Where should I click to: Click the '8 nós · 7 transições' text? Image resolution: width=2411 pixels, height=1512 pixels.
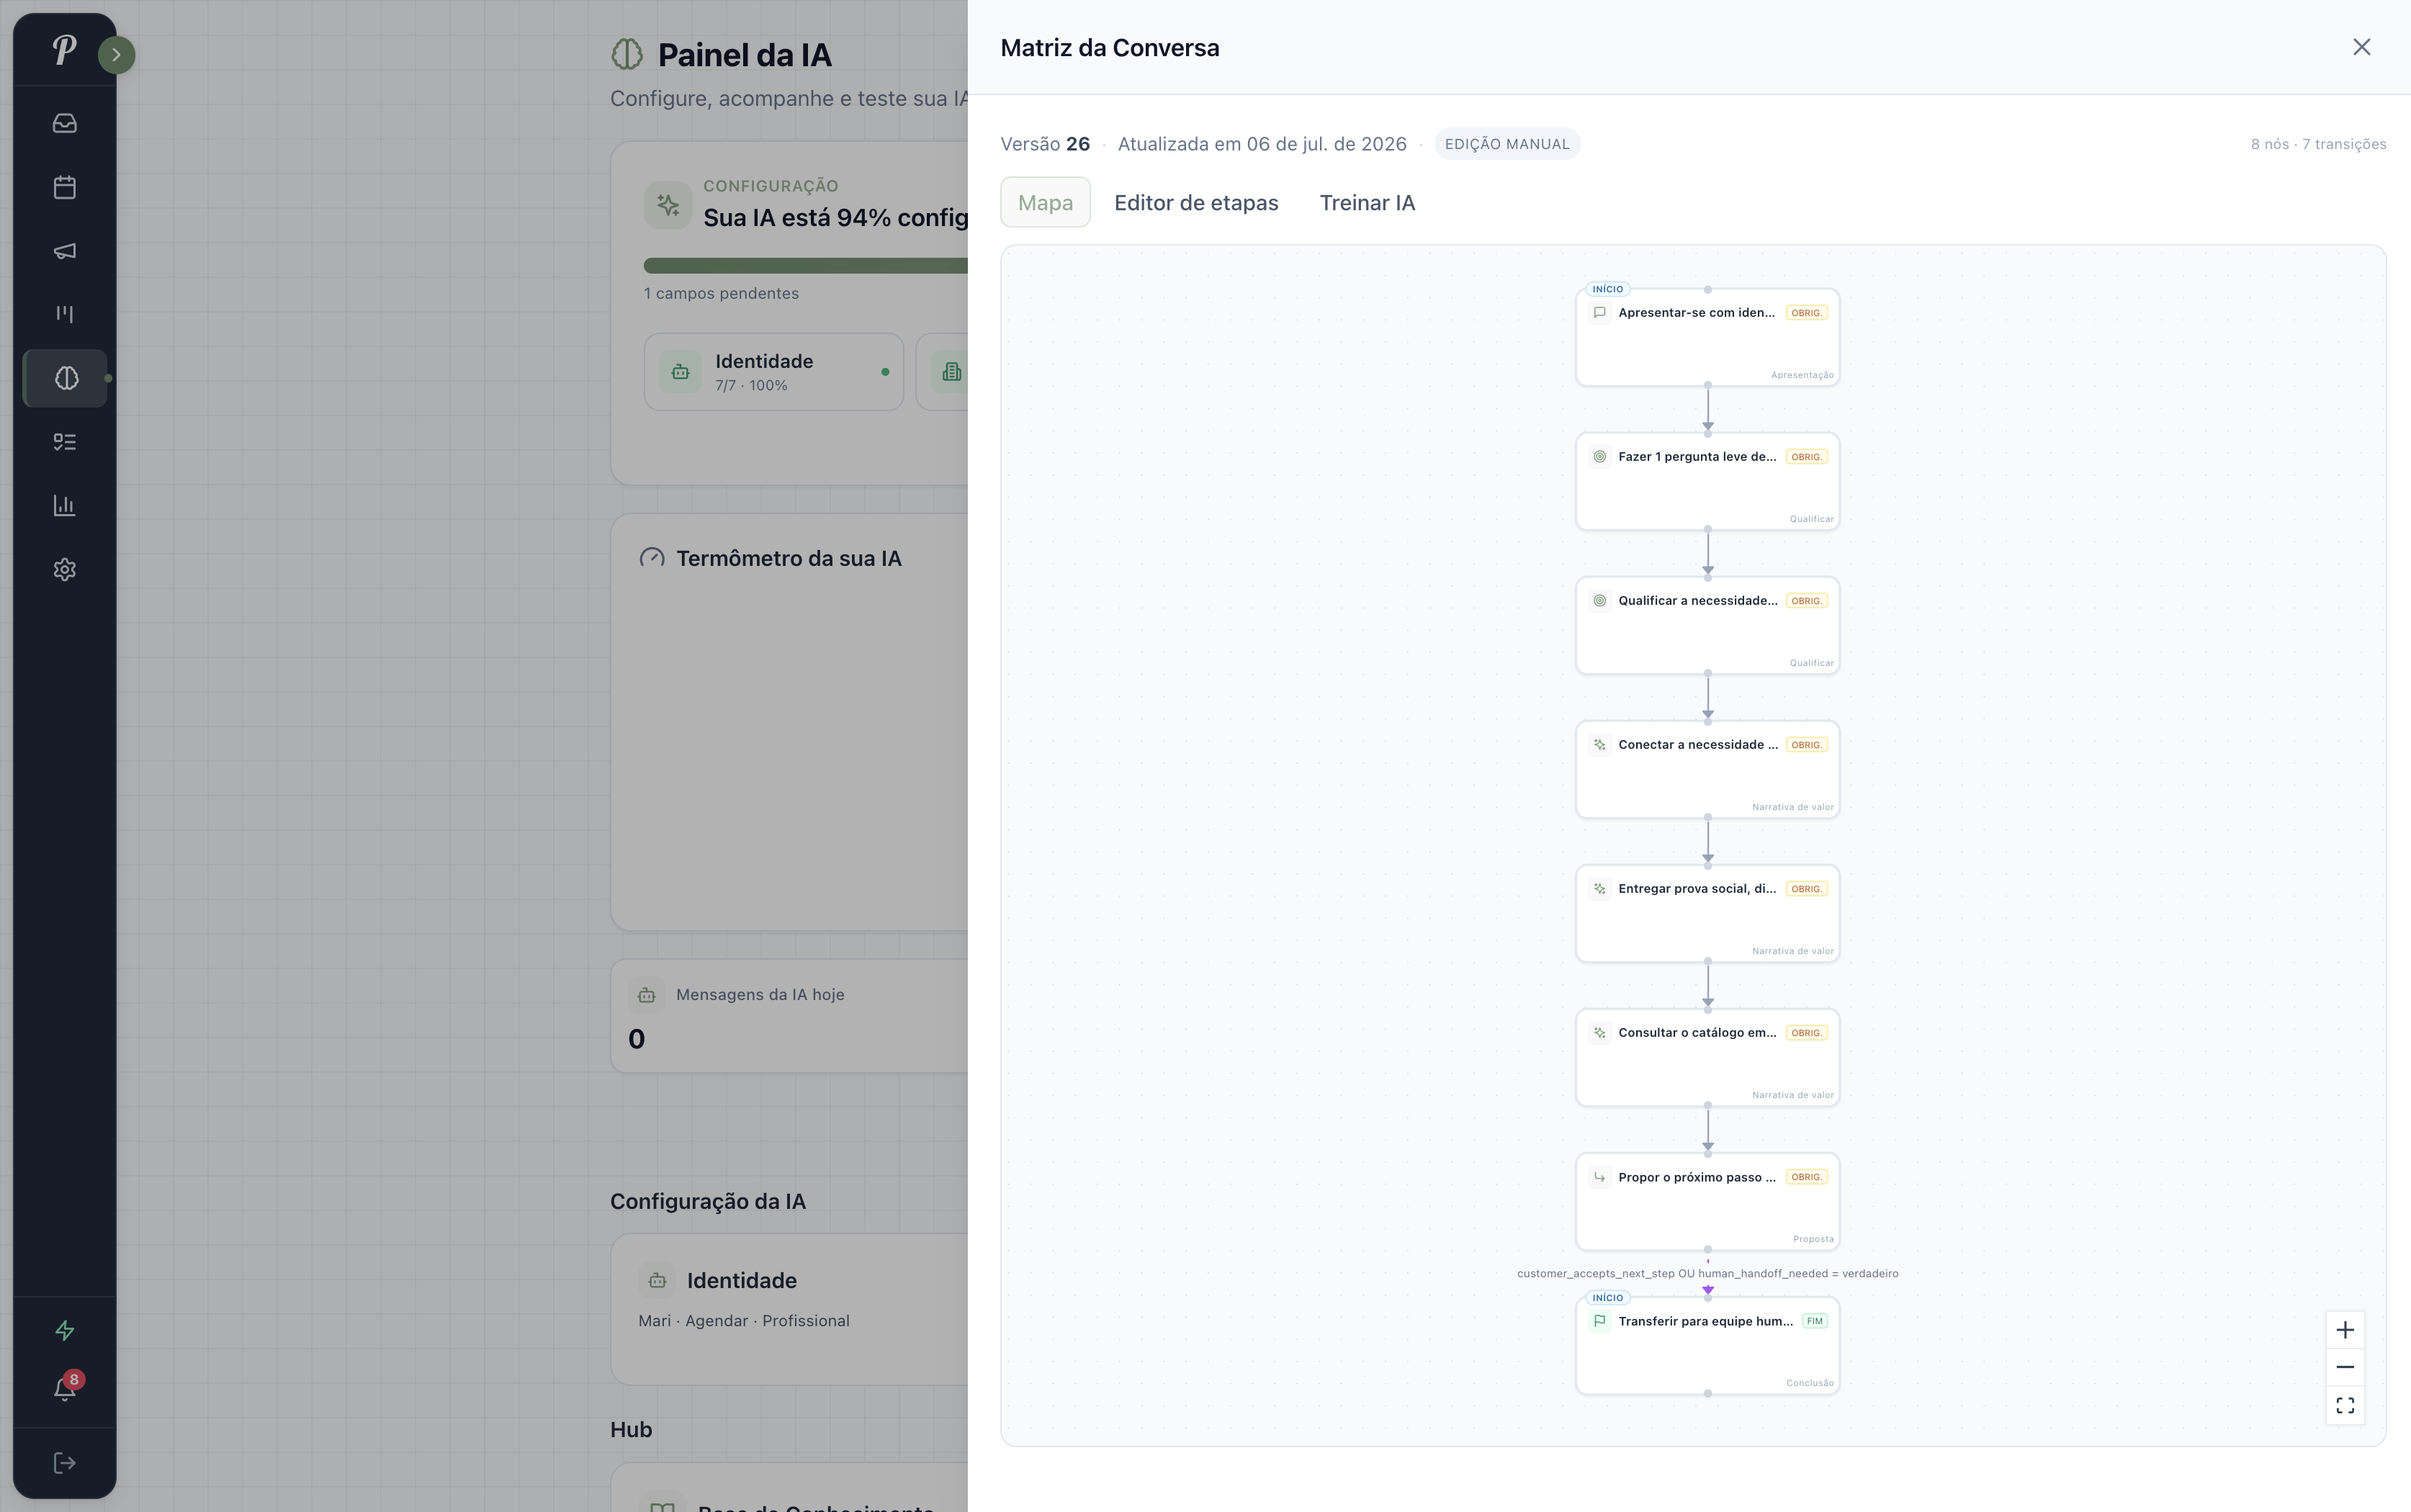coord(2318,144)
